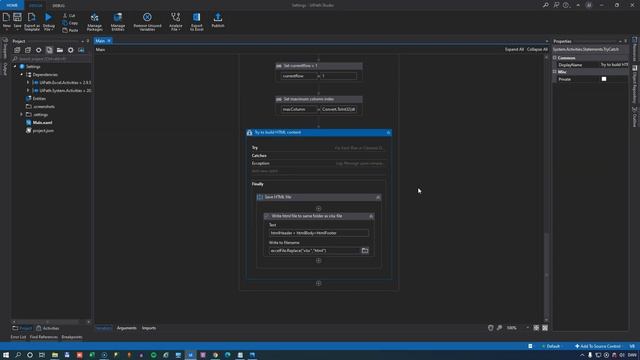640x360 pixels.
Task: Switch to Activities panel tab
Action: pos(48,328)
